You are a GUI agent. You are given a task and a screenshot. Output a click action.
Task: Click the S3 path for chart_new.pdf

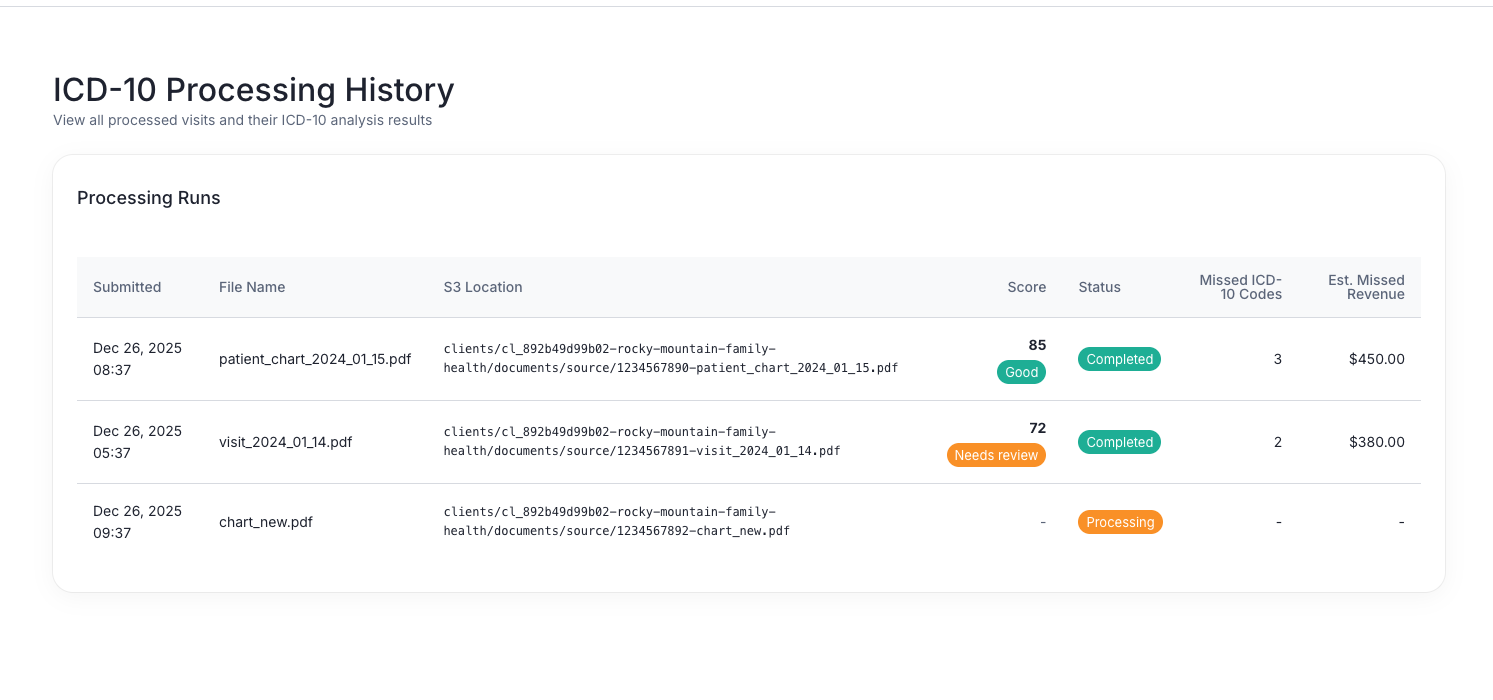(x=616, y=522)
